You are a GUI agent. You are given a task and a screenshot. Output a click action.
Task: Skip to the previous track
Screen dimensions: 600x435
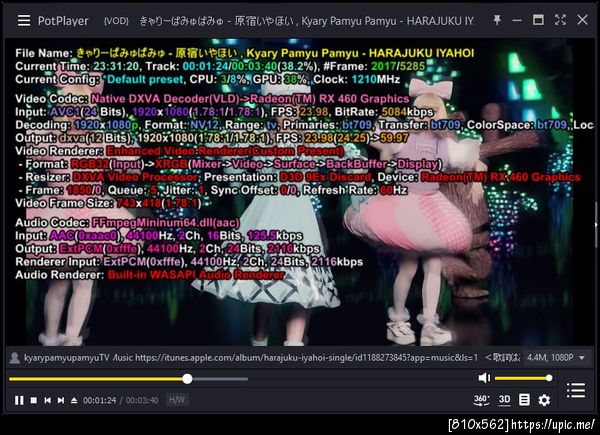click(47, 400)
